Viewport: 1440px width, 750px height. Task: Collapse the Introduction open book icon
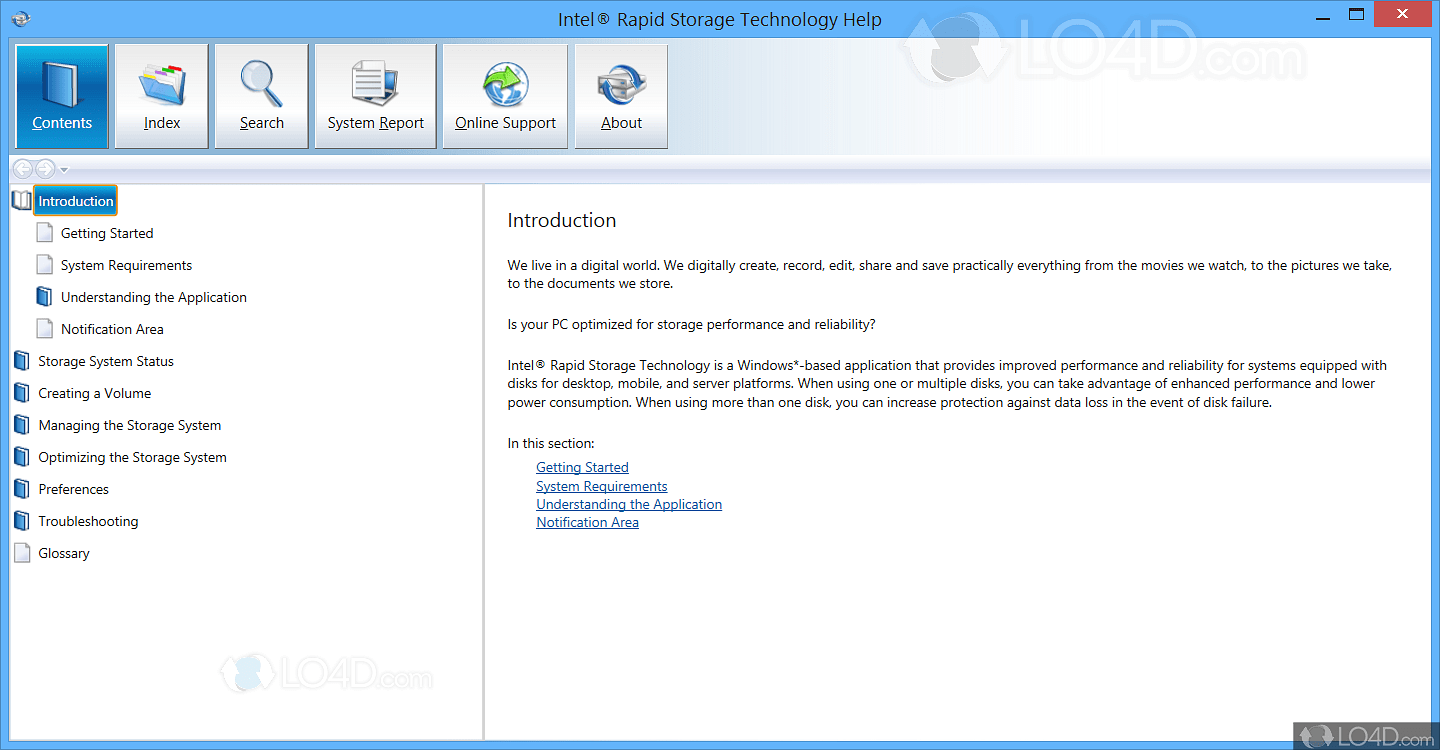(22, 201)
